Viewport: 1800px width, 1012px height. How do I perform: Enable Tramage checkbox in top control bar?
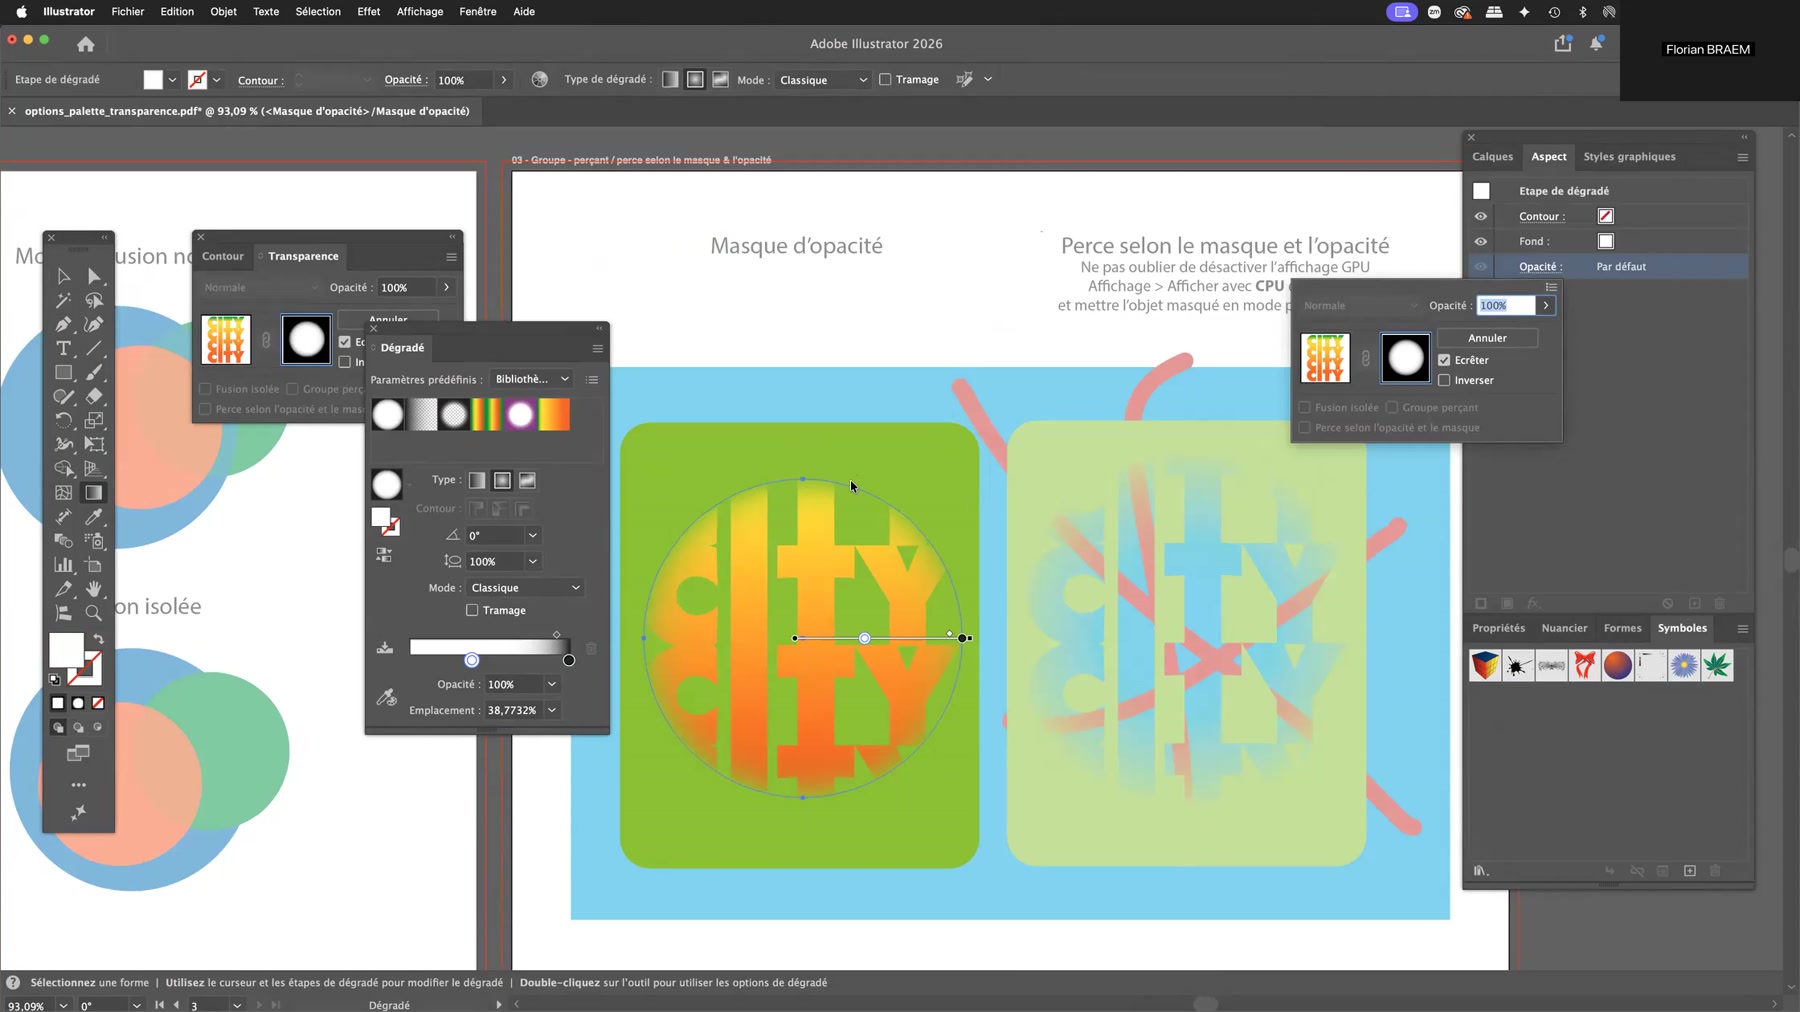[885, 80]
